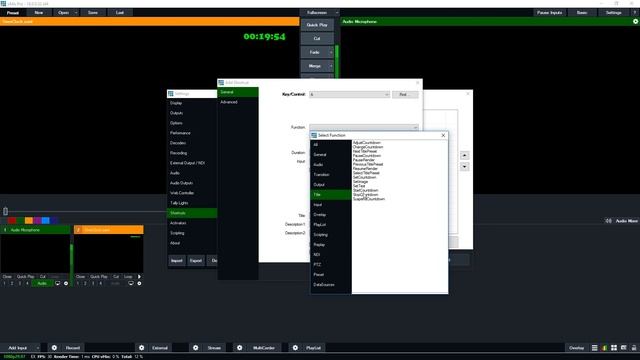Open External output settings gear
Image resolution: width=640 pixels, height=360 pixels.
142,348
